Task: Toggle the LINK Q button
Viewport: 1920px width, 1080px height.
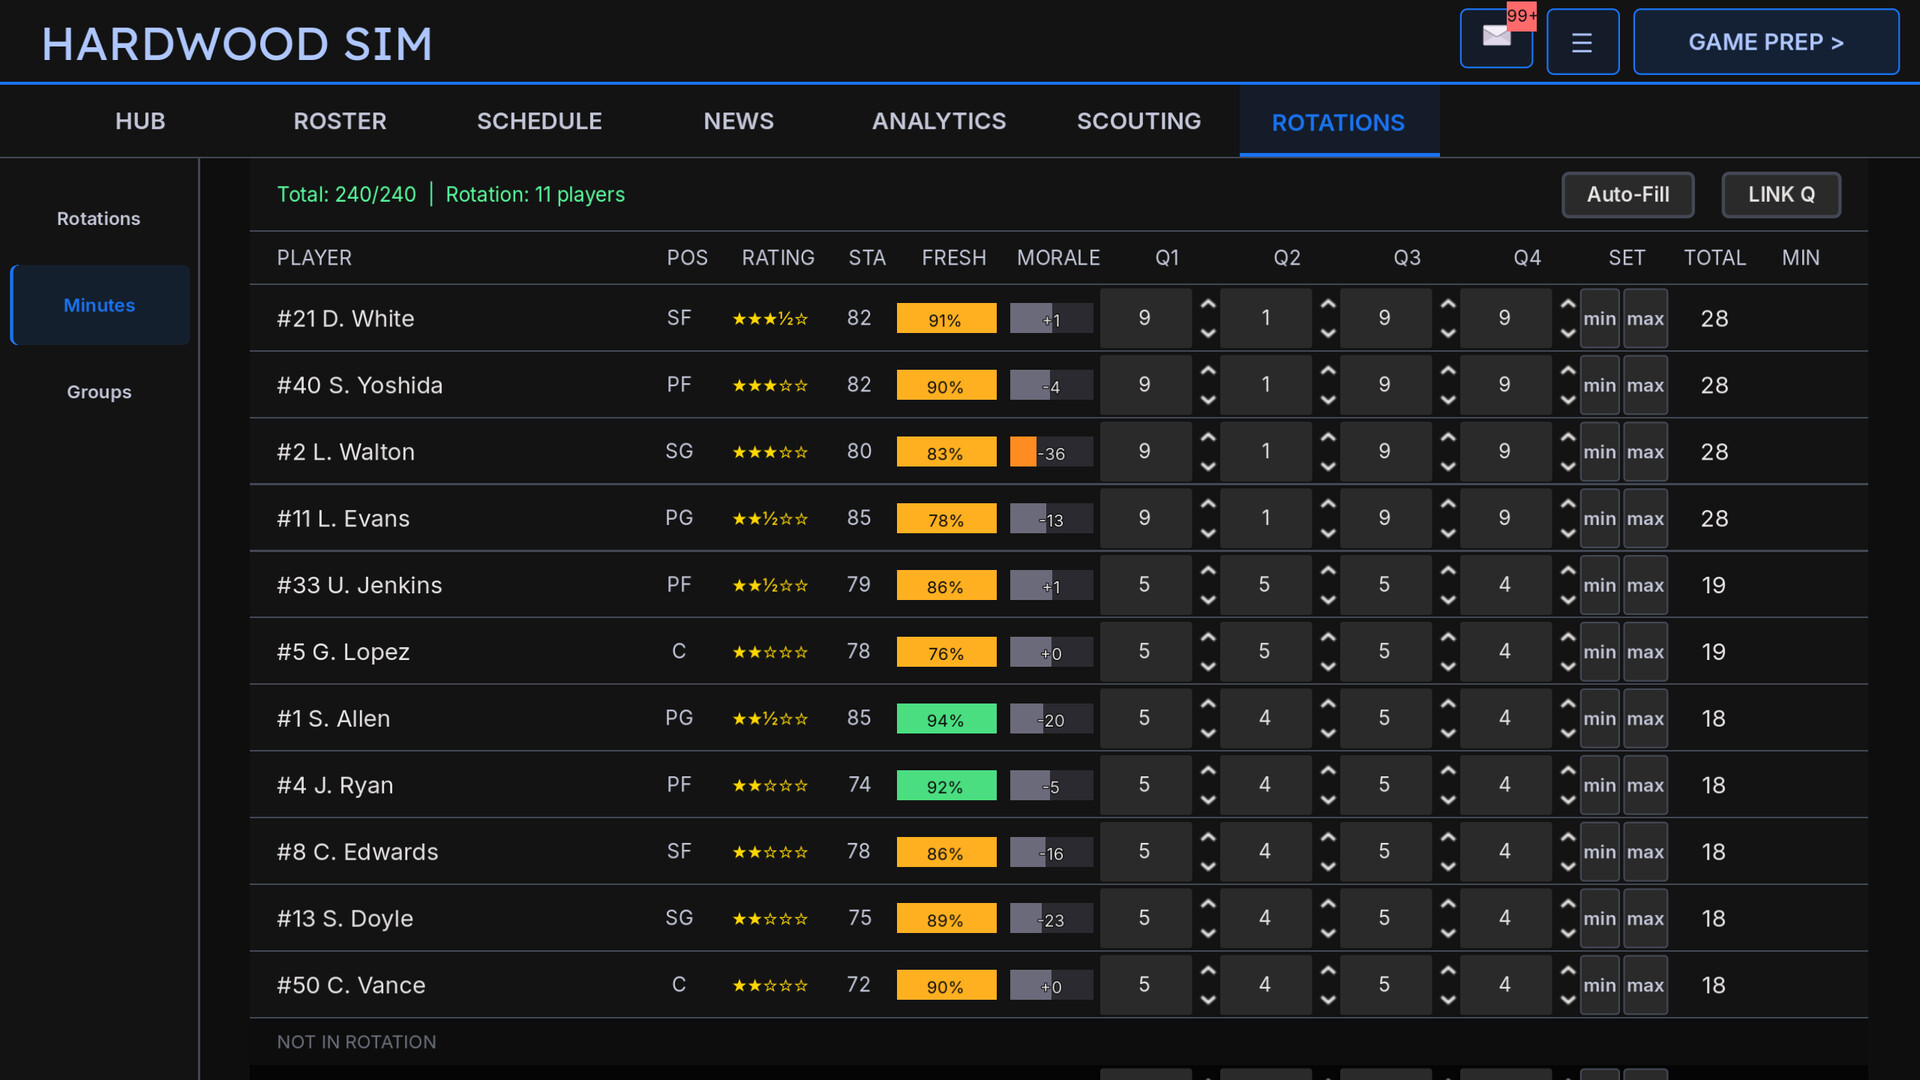Action: [1780, 195]
